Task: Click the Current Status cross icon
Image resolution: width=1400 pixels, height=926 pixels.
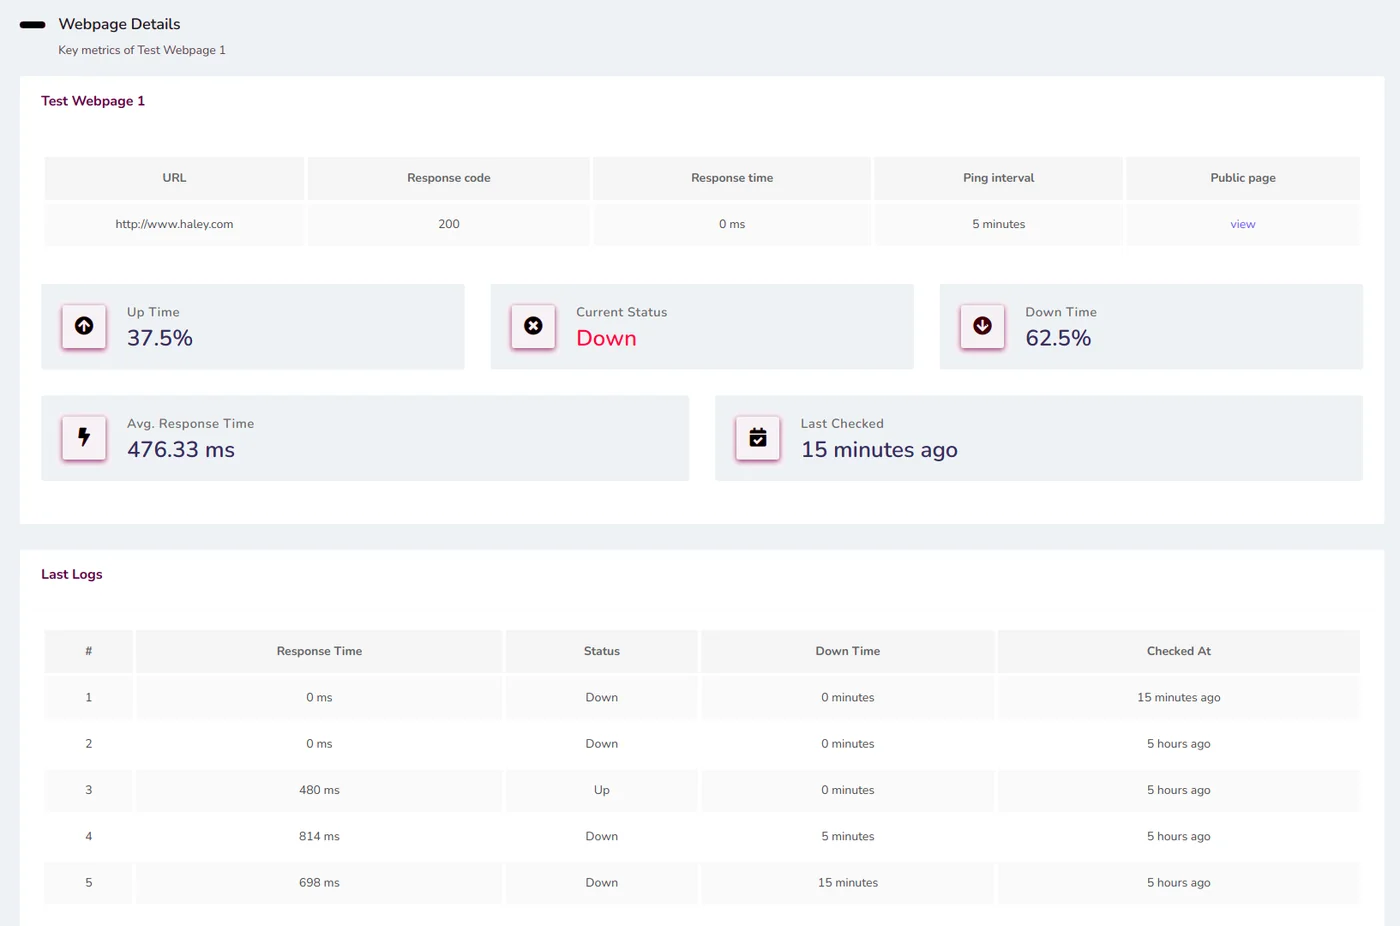Action: pyautogui.click(x=533, y=326)
